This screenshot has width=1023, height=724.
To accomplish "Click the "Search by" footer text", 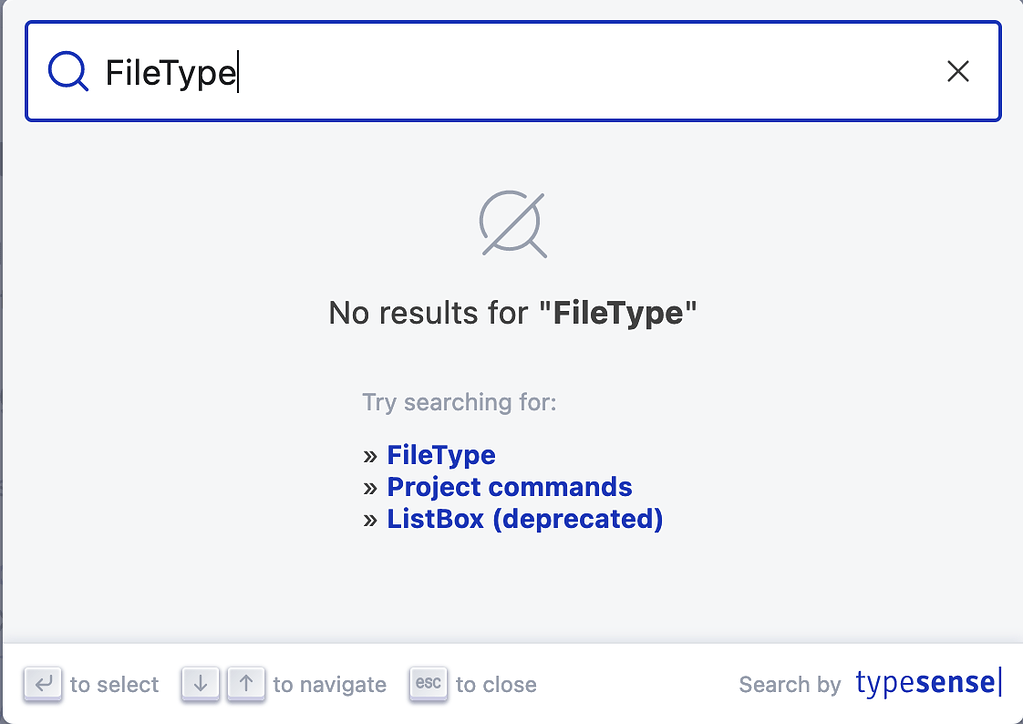I will [790, 685].
